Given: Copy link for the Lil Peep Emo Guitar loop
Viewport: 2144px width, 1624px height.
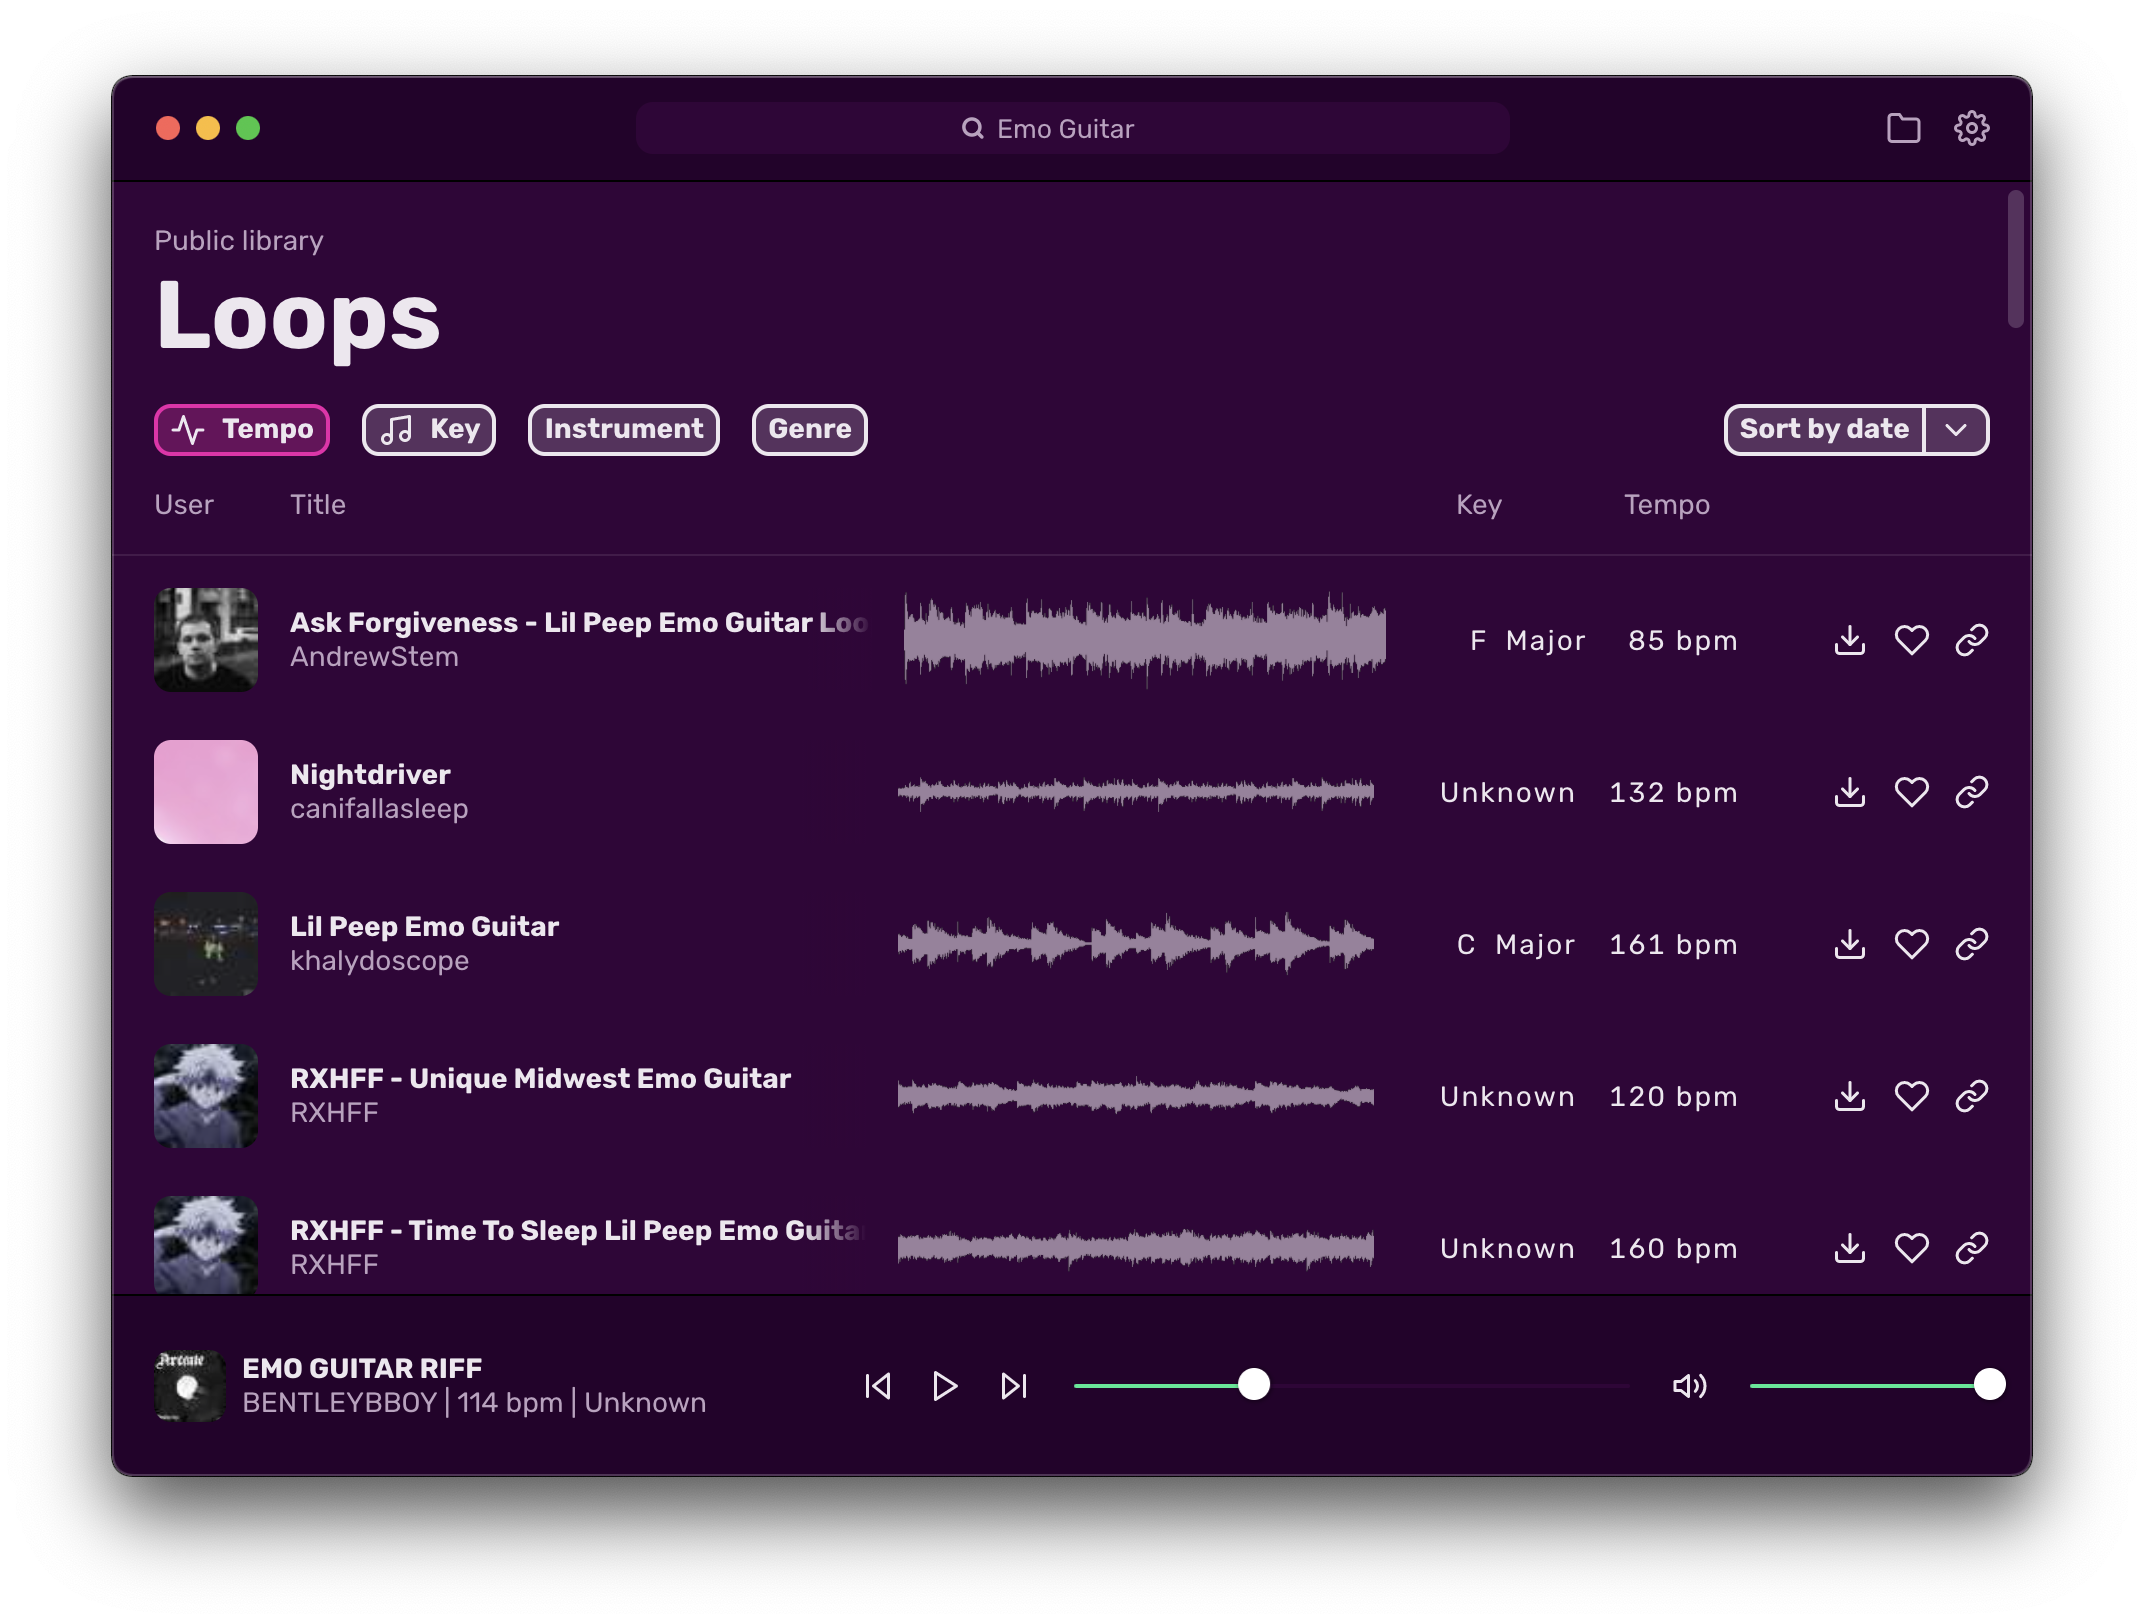Looking at the screenshot, I should 1971,943.
